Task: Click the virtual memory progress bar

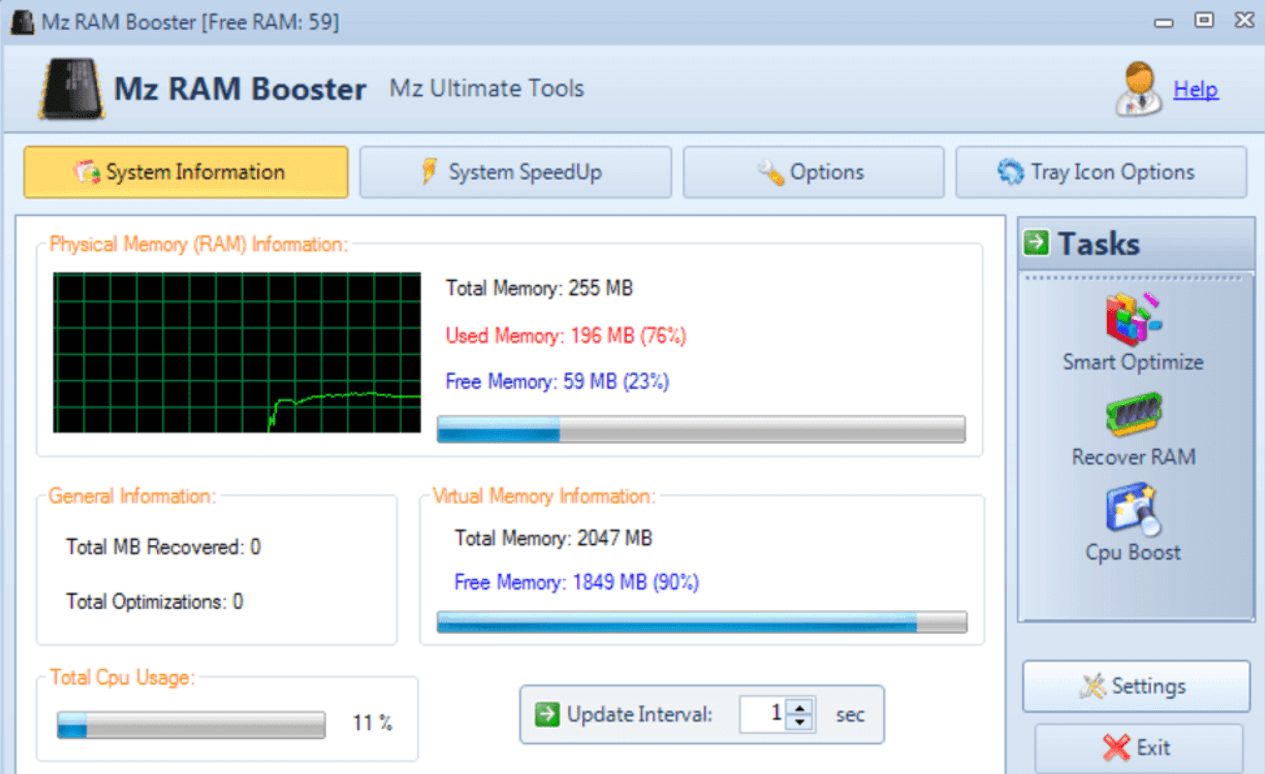Action: (702, 622)
